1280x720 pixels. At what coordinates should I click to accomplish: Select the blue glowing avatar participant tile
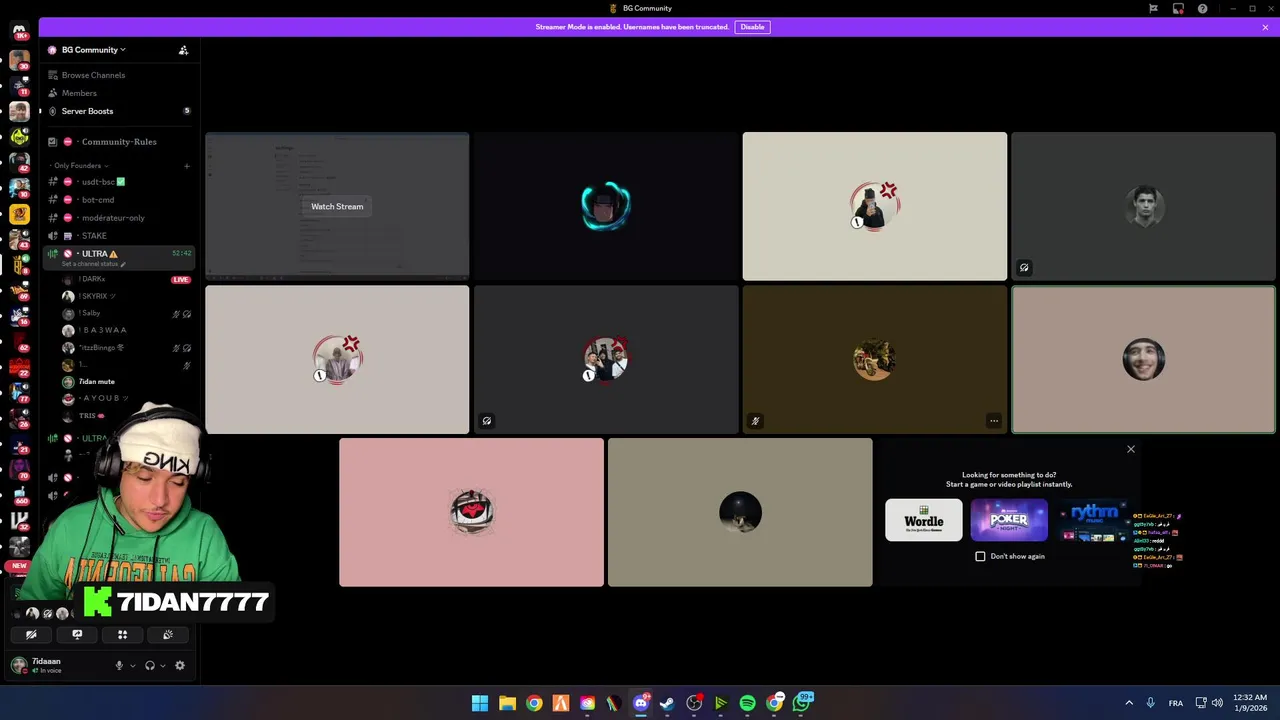[606, 206]
